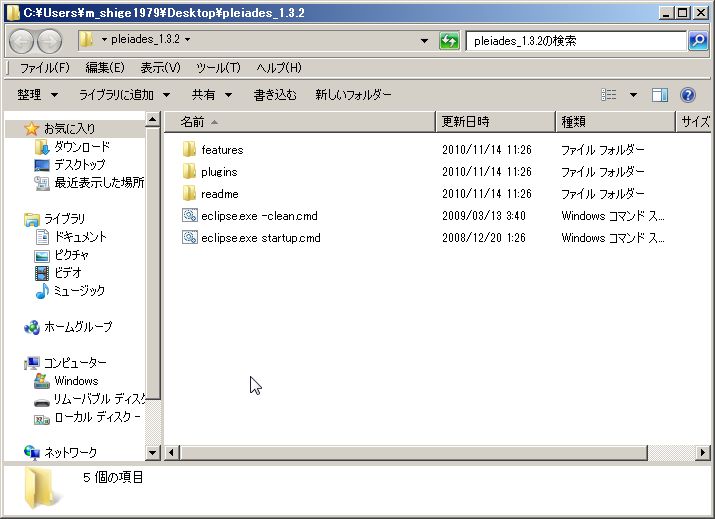Click sidebar scrollbar up arrow
Image resolution: width=715 pixels, height=519 pixels.
coord(152,119)
